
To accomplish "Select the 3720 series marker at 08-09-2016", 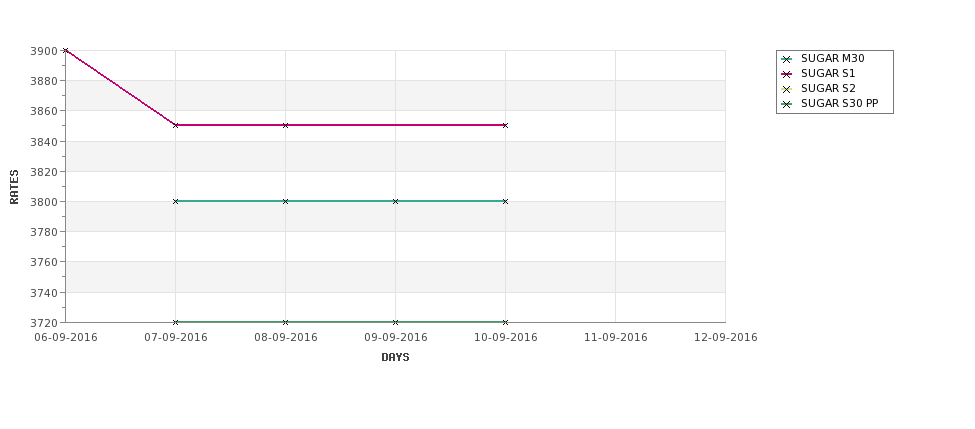I will (x=285, y=322).
